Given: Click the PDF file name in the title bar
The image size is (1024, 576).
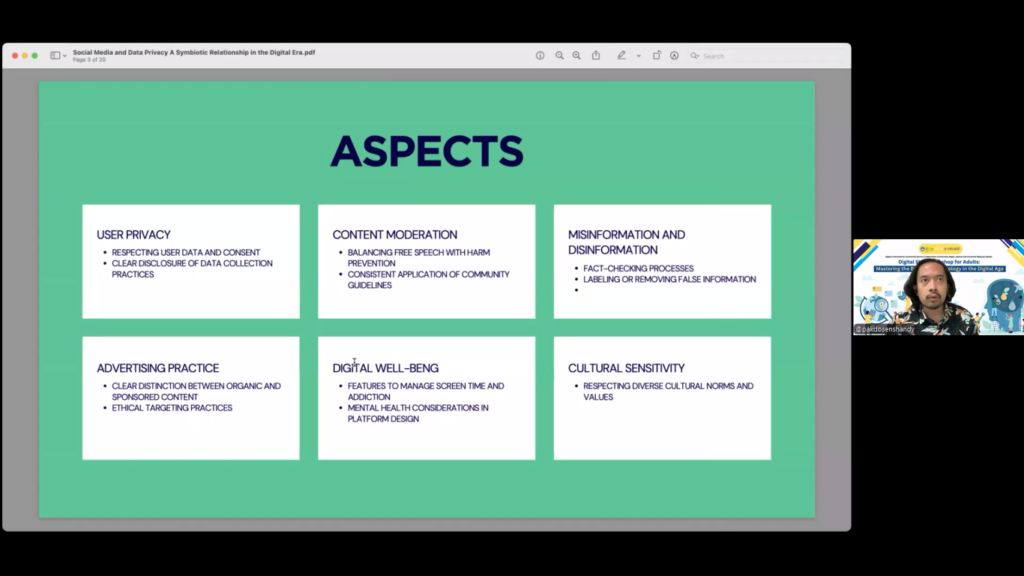Looking at the screenshot, I should click(x=193, y=52).
